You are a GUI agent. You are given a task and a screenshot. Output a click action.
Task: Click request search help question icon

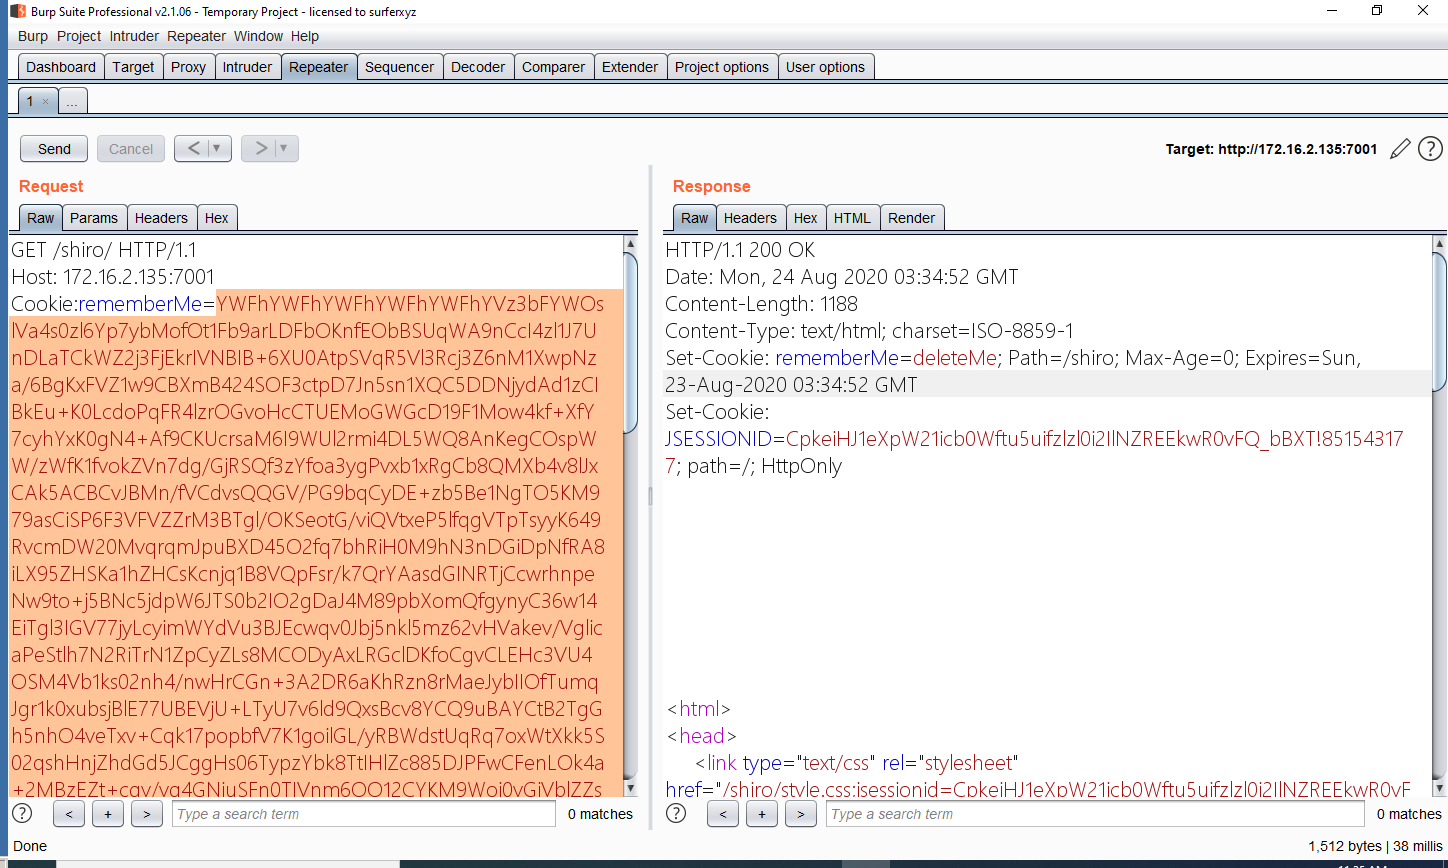click(x=21, y=813)
